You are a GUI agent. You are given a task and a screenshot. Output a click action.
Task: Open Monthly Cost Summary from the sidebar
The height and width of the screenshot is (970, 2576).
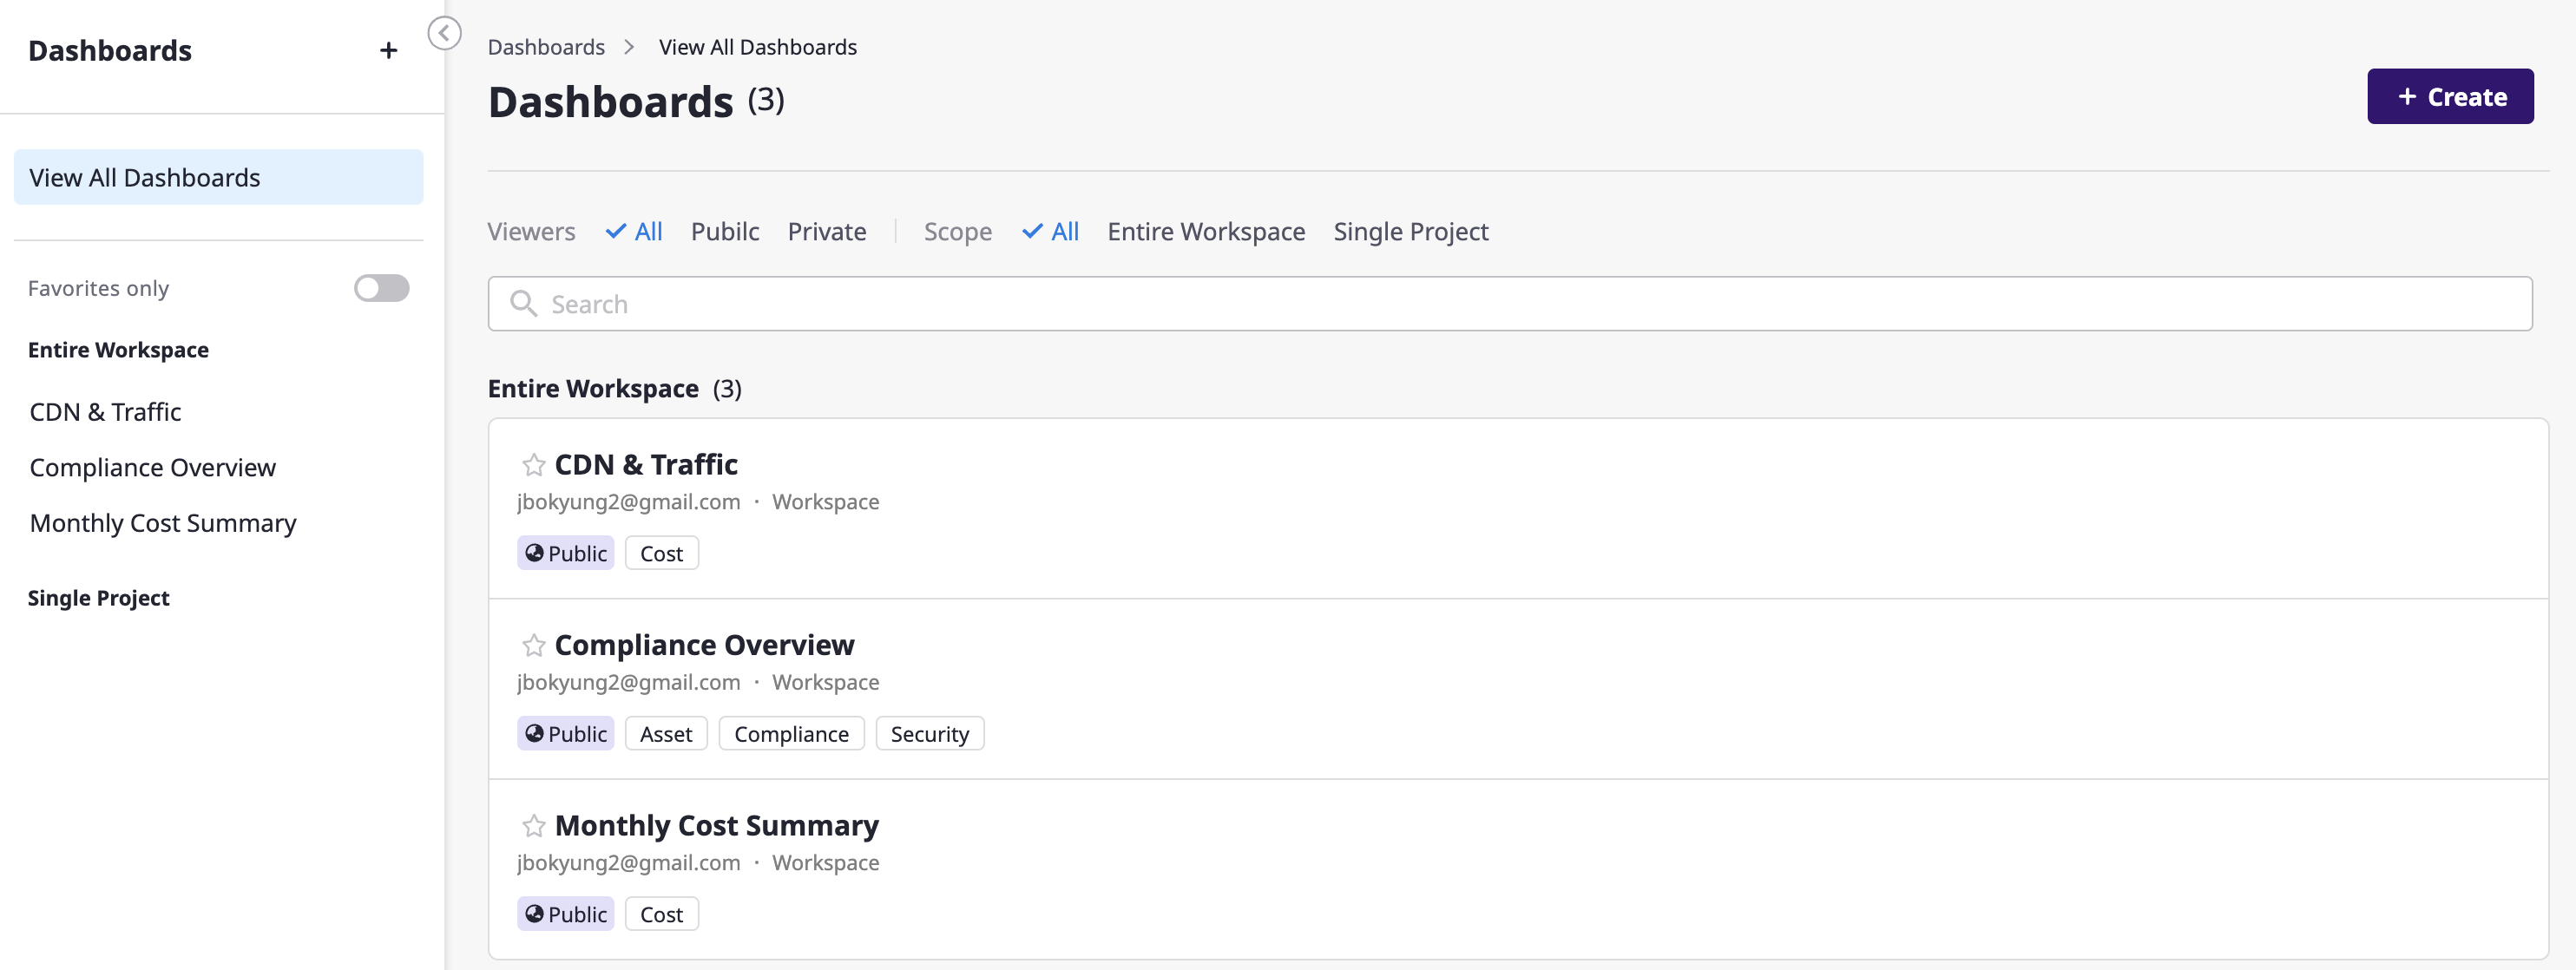point(163,523)
